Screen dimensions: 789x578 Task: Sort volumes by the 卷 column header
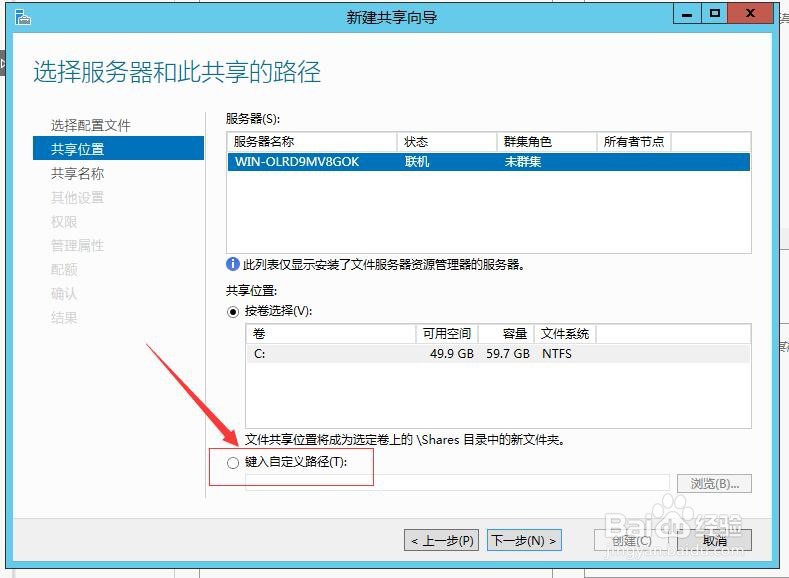(x=331, y=334)
